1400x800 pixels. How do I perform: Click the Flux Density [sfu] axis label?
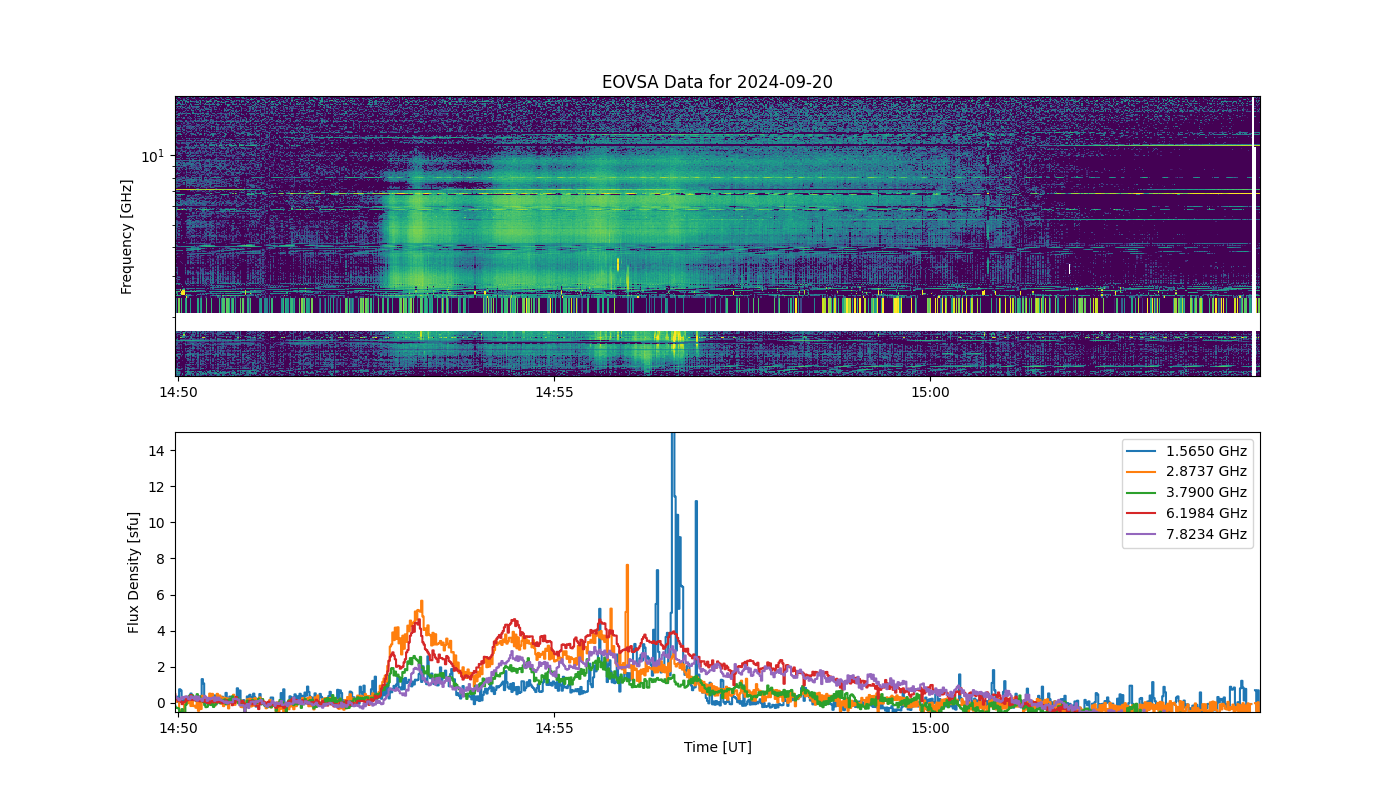[x=134, y=572]
